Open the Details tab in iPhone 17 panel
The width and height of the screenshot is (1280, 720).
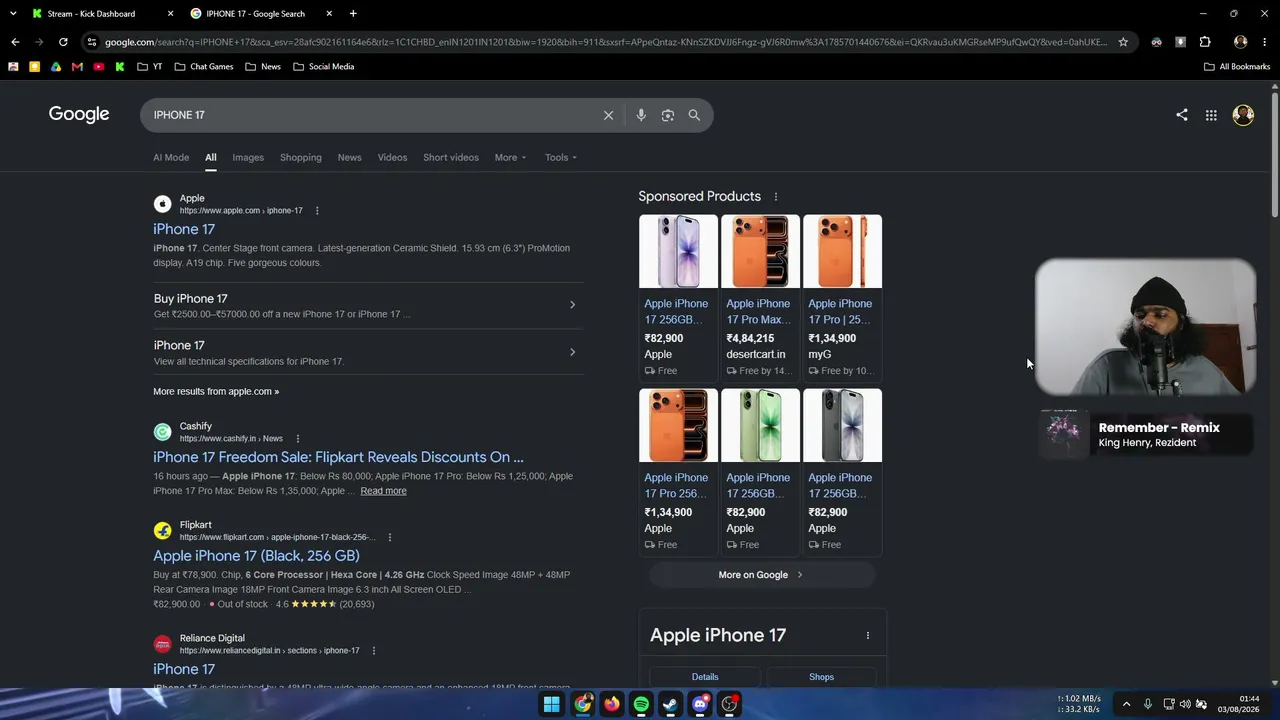(x=705, y=677)
